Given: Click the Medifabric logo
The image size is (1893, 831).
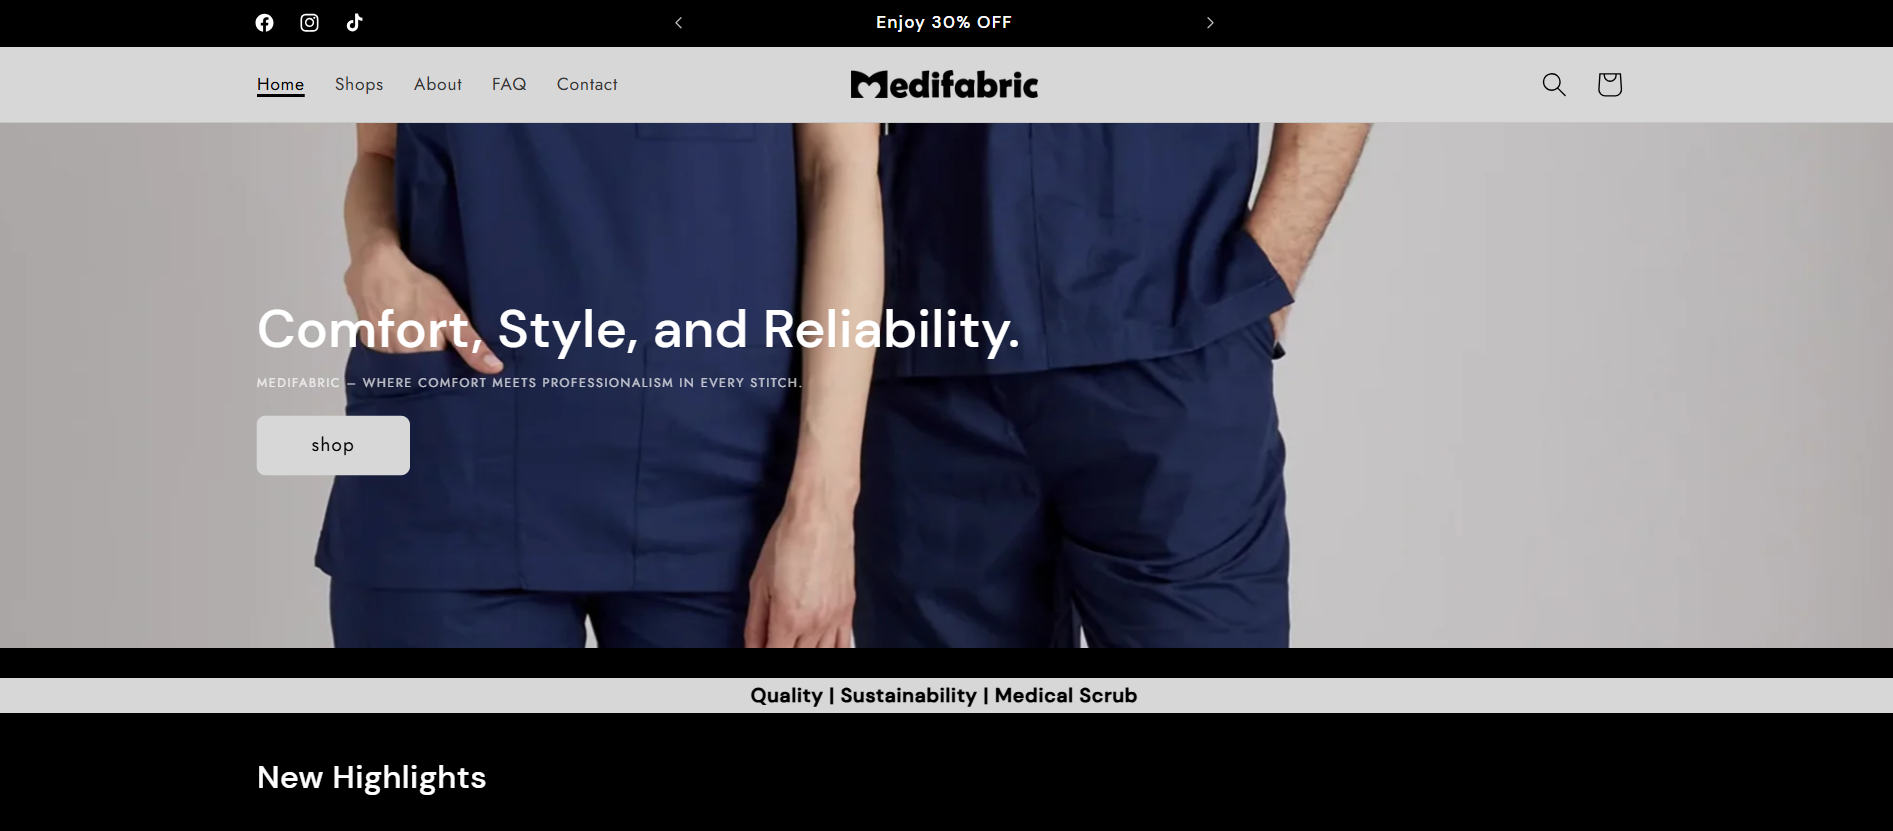Looking at the screenshot, I should tap(944, 85).
